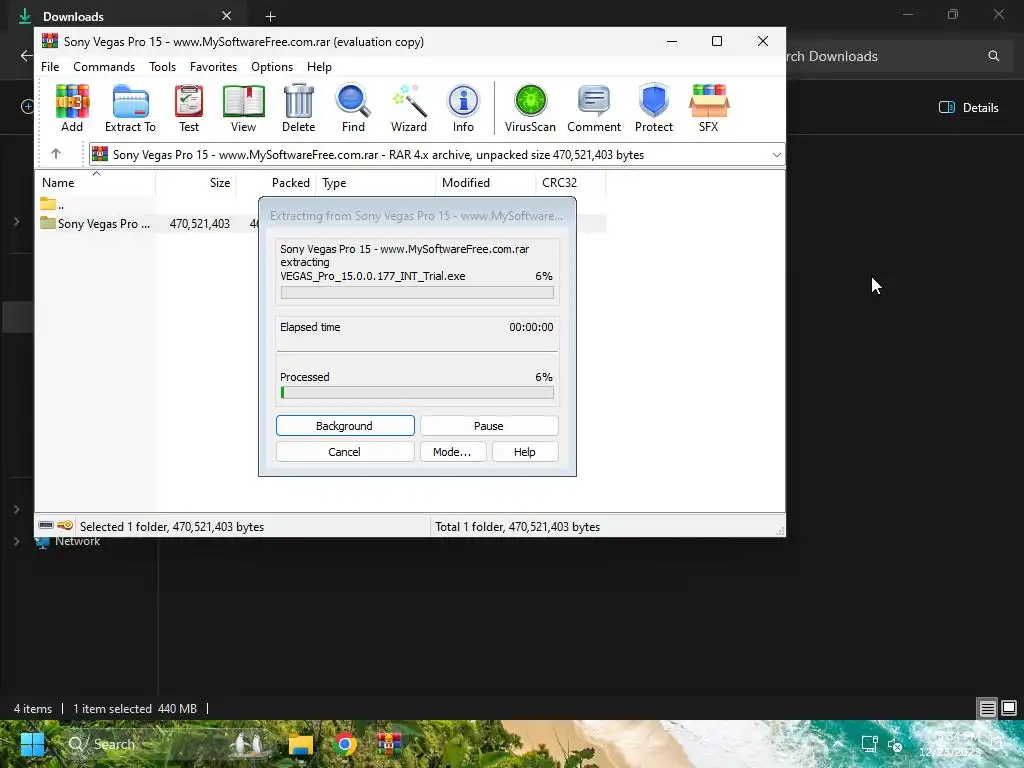
Task: Click the Downloads tab in Explorer
Action: (127, 16)
